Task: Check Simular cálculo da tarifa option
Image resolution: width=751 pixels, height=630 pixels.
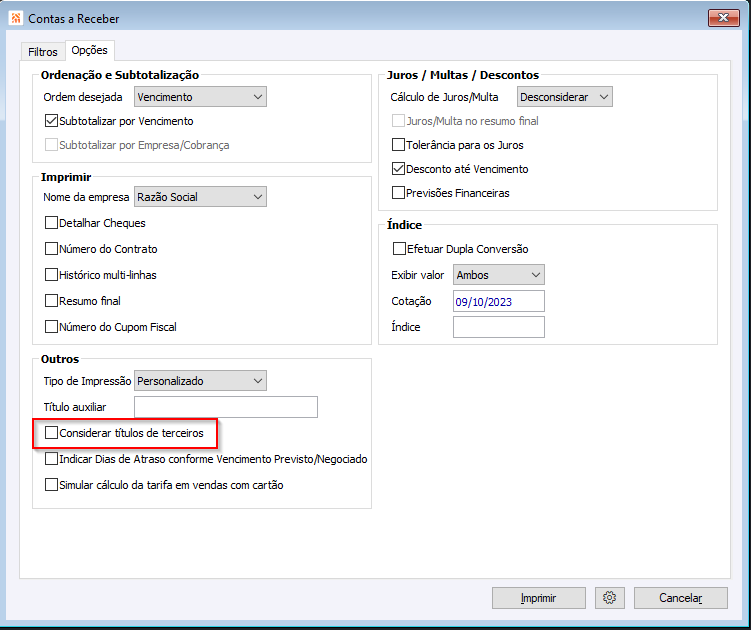Action: (51, 485)
